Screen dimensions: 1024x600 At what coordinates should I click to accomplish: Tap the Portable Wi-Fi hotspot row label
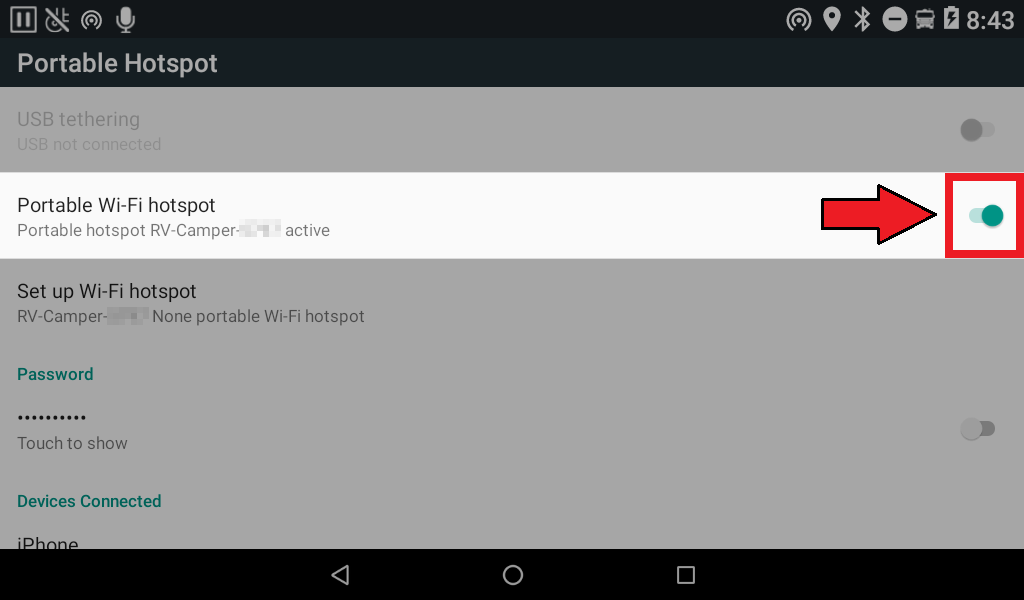coord(116,206)
